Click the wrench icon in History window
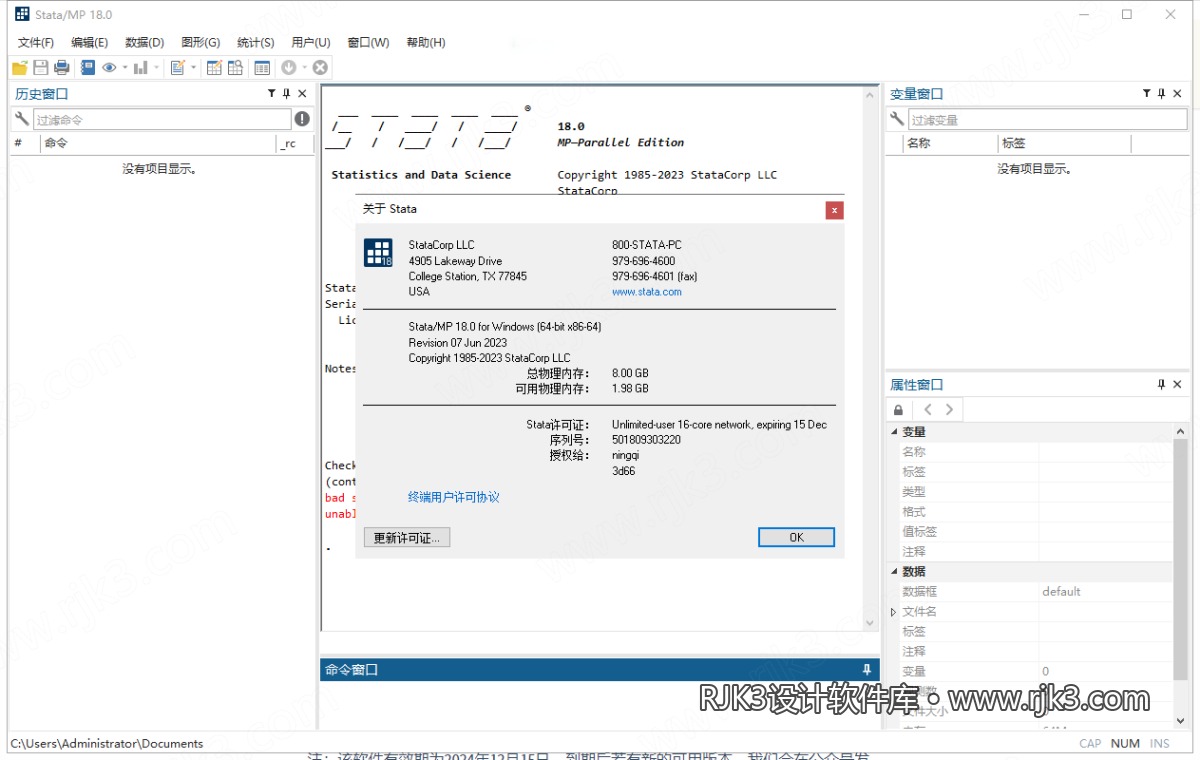This screenshot has width=1200, height=760. click(22, 119)
